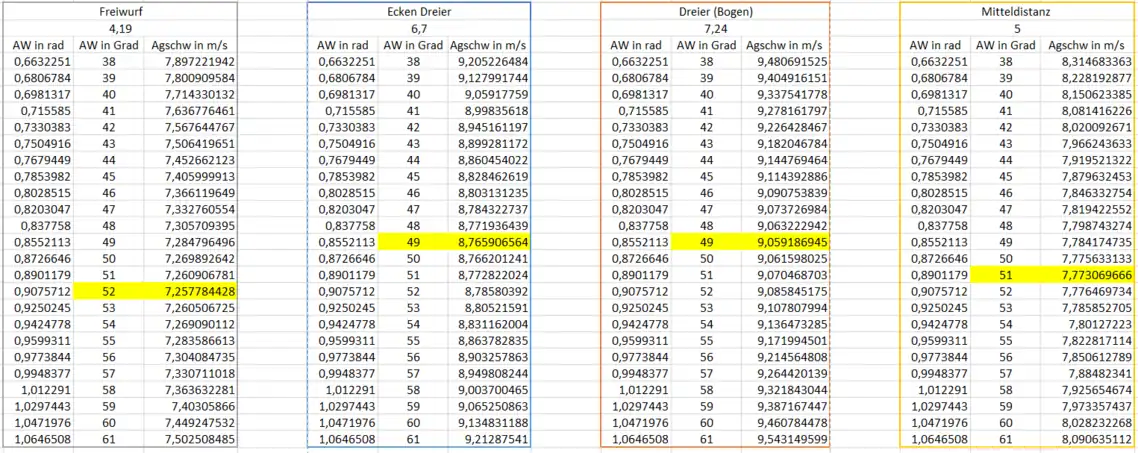The width and height of the screenshot is (1138, 453).
Task: Select the yellow highlighted cell 8,765906564
Action: click(x=489, y=242)
